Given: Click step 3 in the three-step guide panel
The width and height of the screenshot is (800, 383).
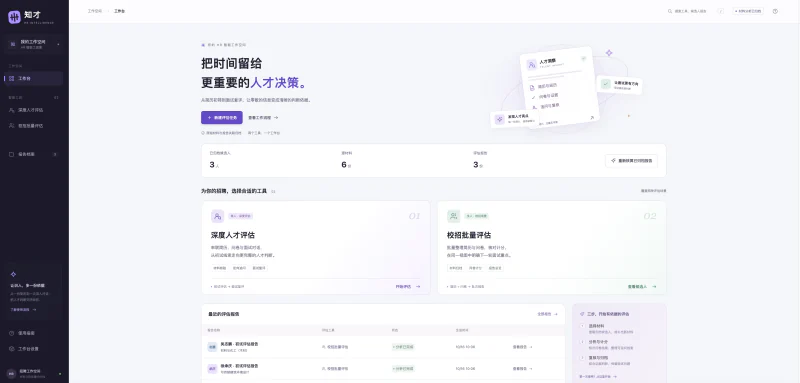Looking at the screenshot, I should point(607,361).
